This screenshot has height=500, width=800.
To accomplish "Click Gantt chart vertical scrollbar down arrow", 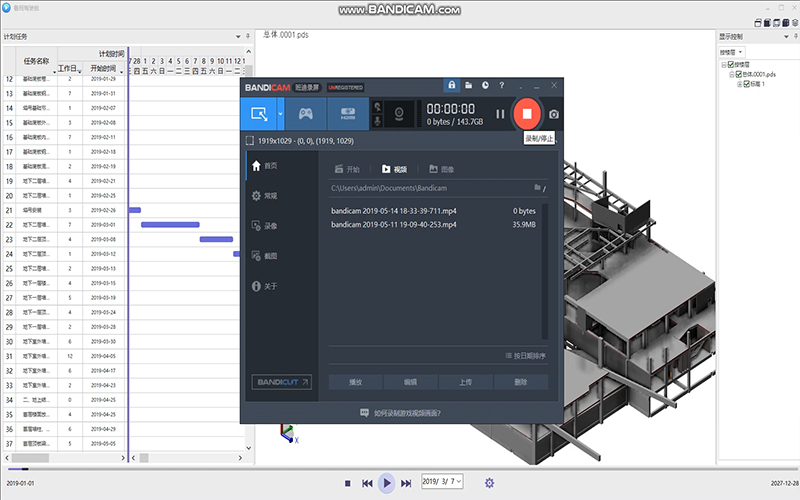I will 248,448.
